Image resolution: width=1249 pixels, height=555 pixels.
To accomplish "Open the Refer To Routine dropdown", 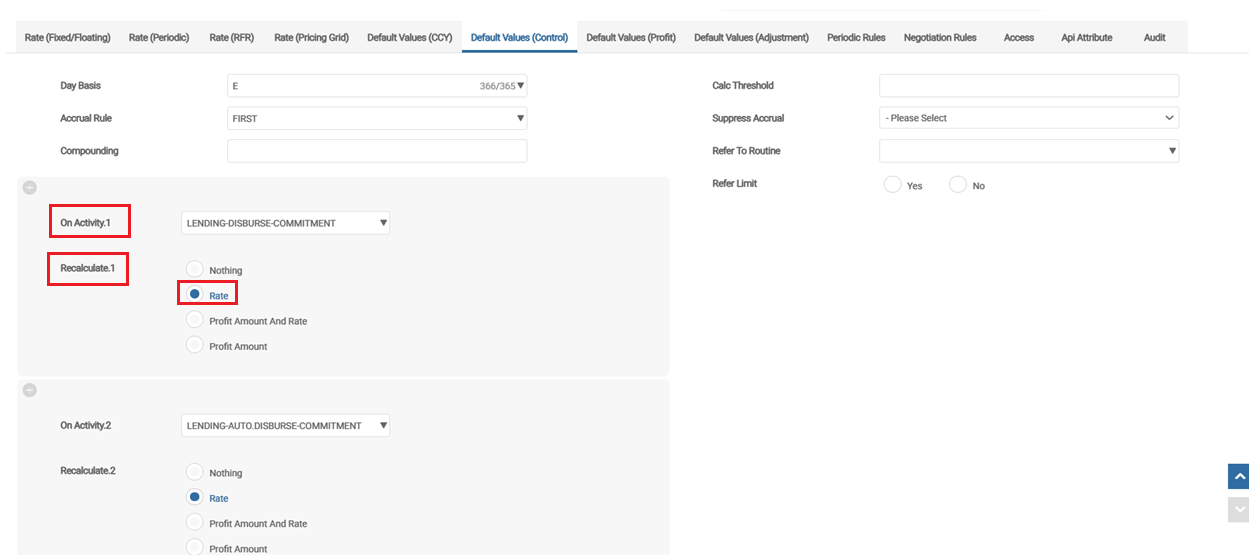I will point(1028,151).
